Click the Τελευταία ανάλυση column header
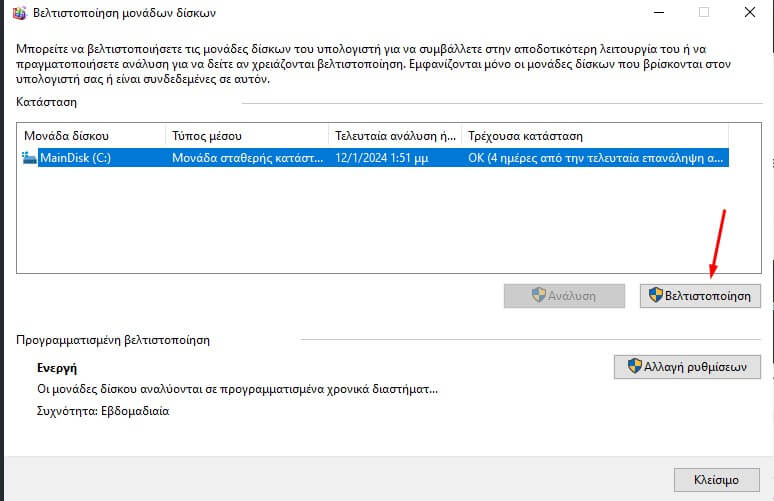The height and width of the screenshot is (501, 774). 394,135
